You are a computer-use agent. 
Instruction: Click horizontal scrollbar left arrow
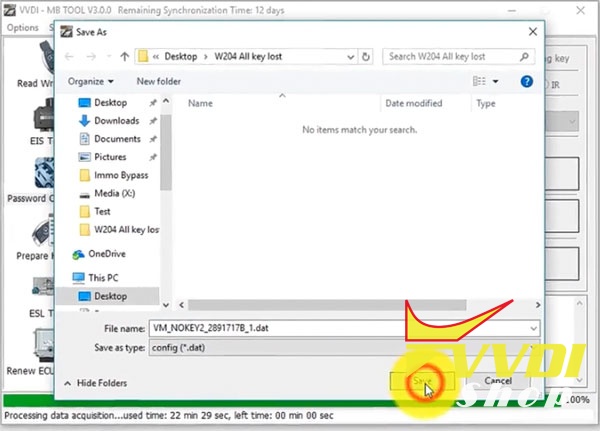pos(181,305)
